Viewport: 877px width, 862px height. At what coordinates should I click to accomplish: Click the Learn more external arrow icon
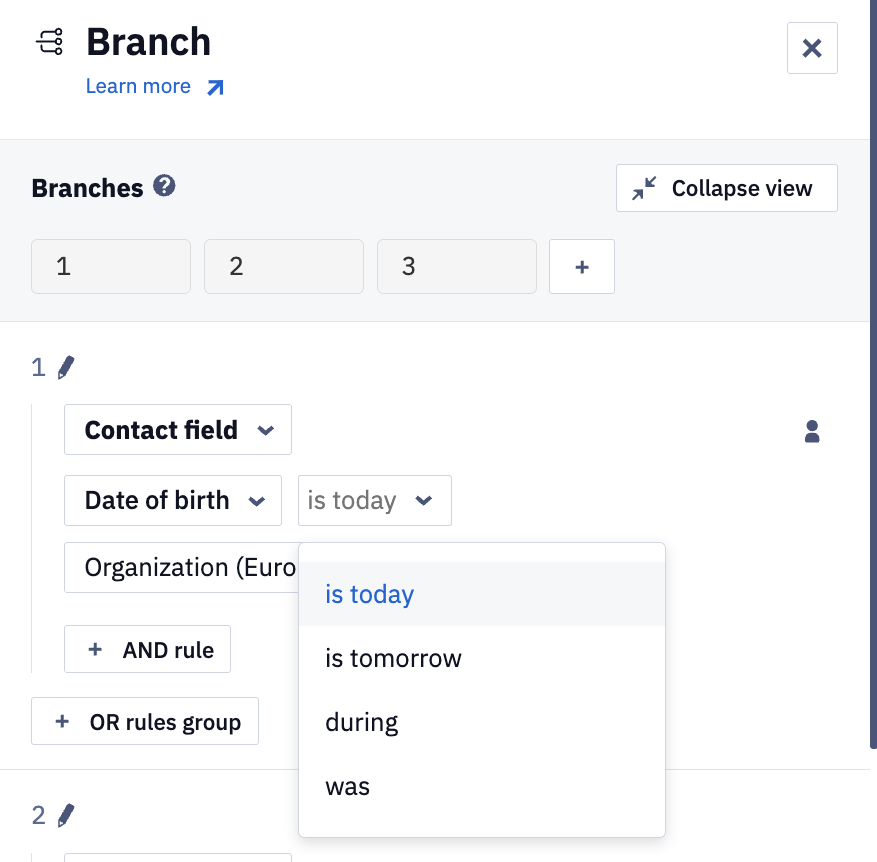(215, 88)
